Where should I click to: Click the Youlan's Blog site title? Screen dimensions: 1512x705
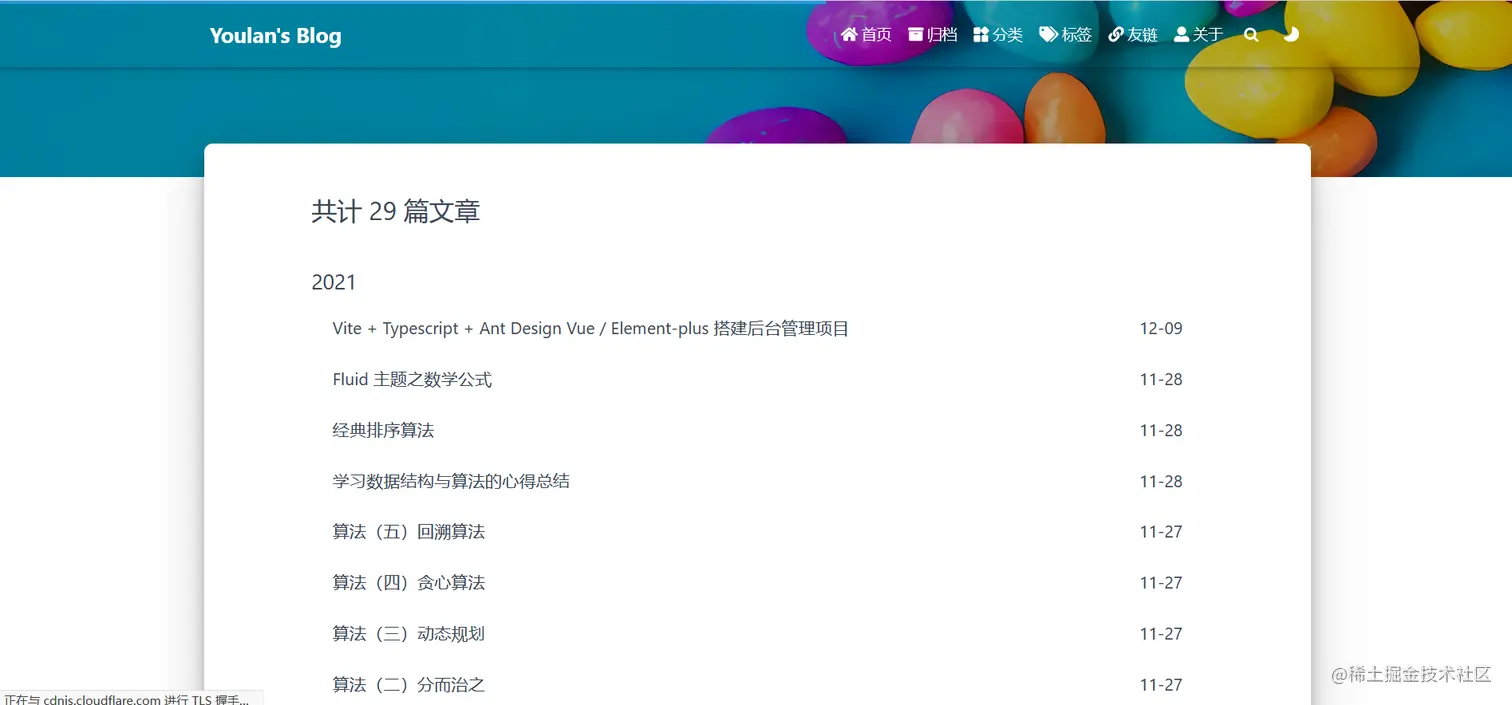tap(275, 35)
